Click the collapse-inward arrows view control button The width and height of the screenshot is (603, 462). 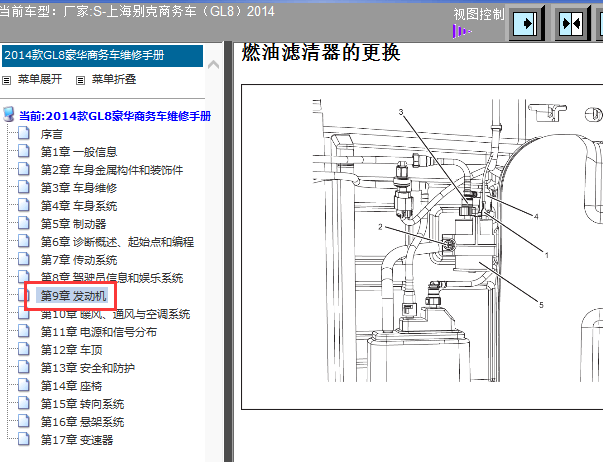pos(572,24)
